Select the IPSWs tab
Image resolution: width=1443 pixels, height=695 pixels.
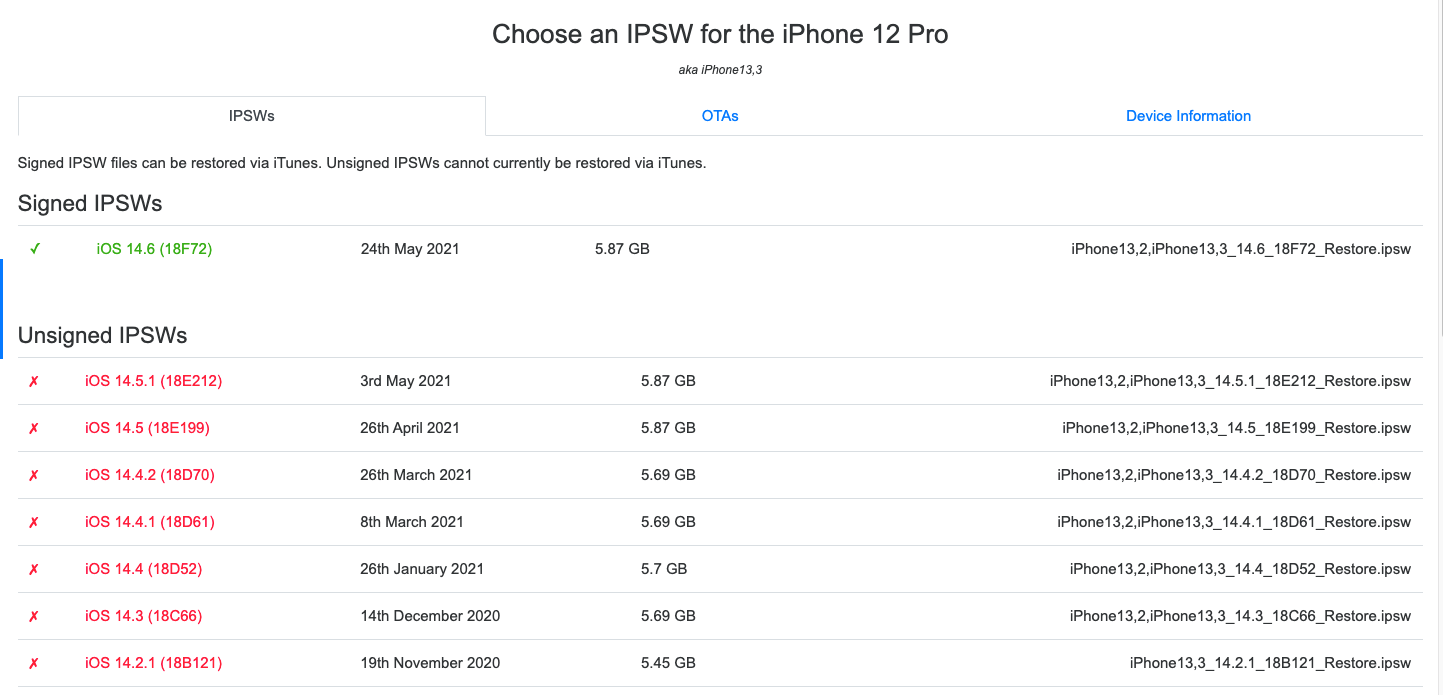(x=251, y=116)
